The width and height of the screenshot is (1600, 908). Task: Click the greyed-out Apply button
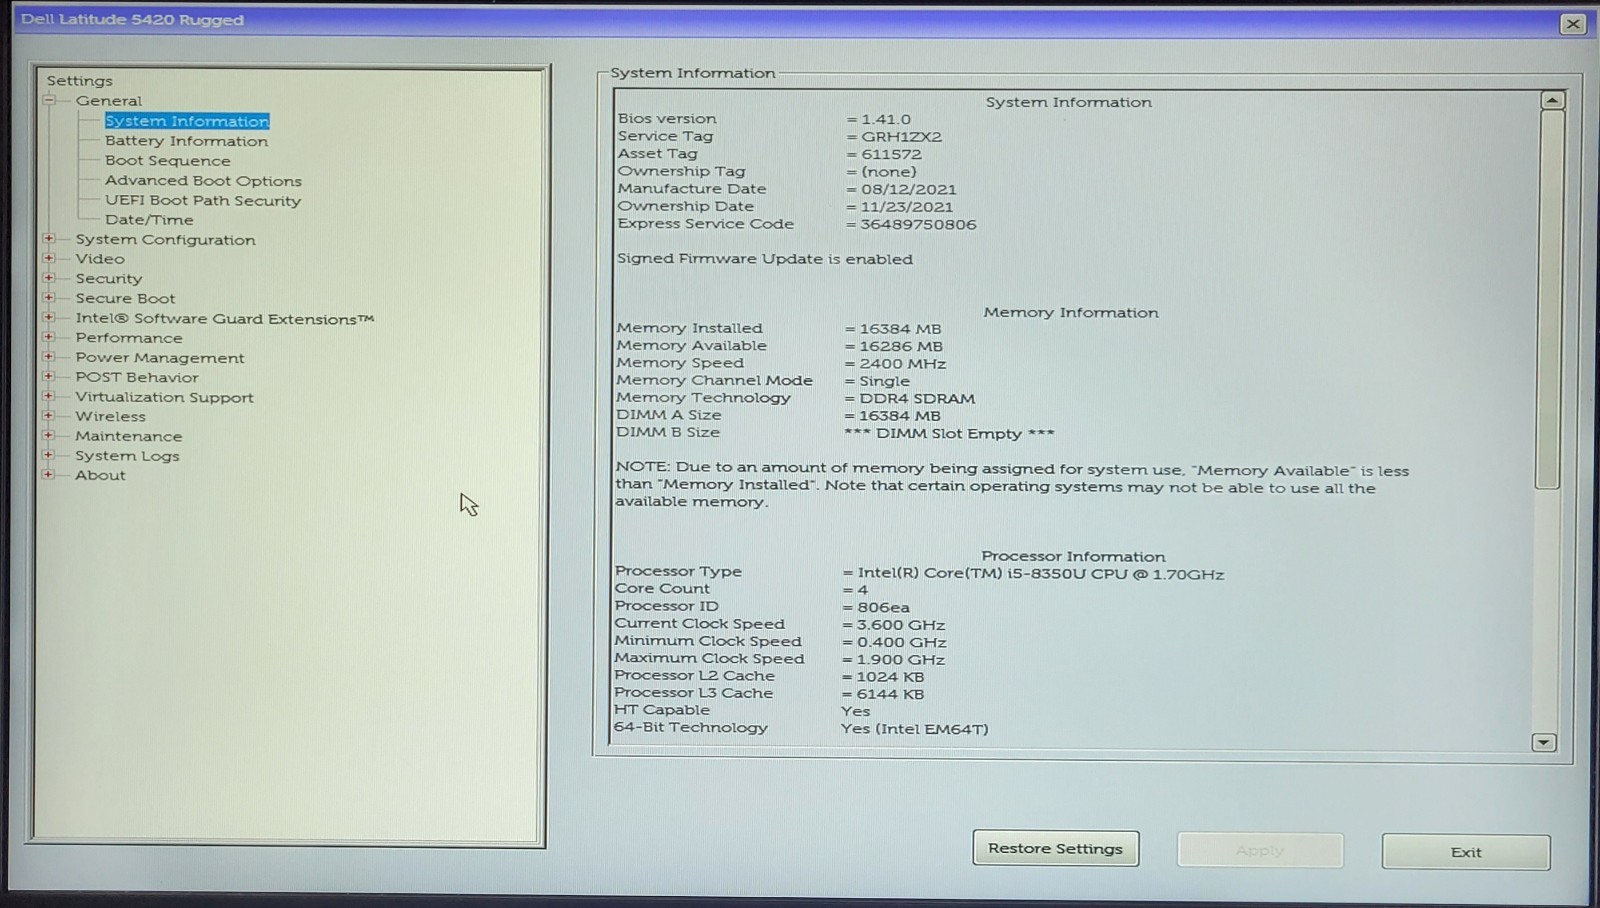1260,851
